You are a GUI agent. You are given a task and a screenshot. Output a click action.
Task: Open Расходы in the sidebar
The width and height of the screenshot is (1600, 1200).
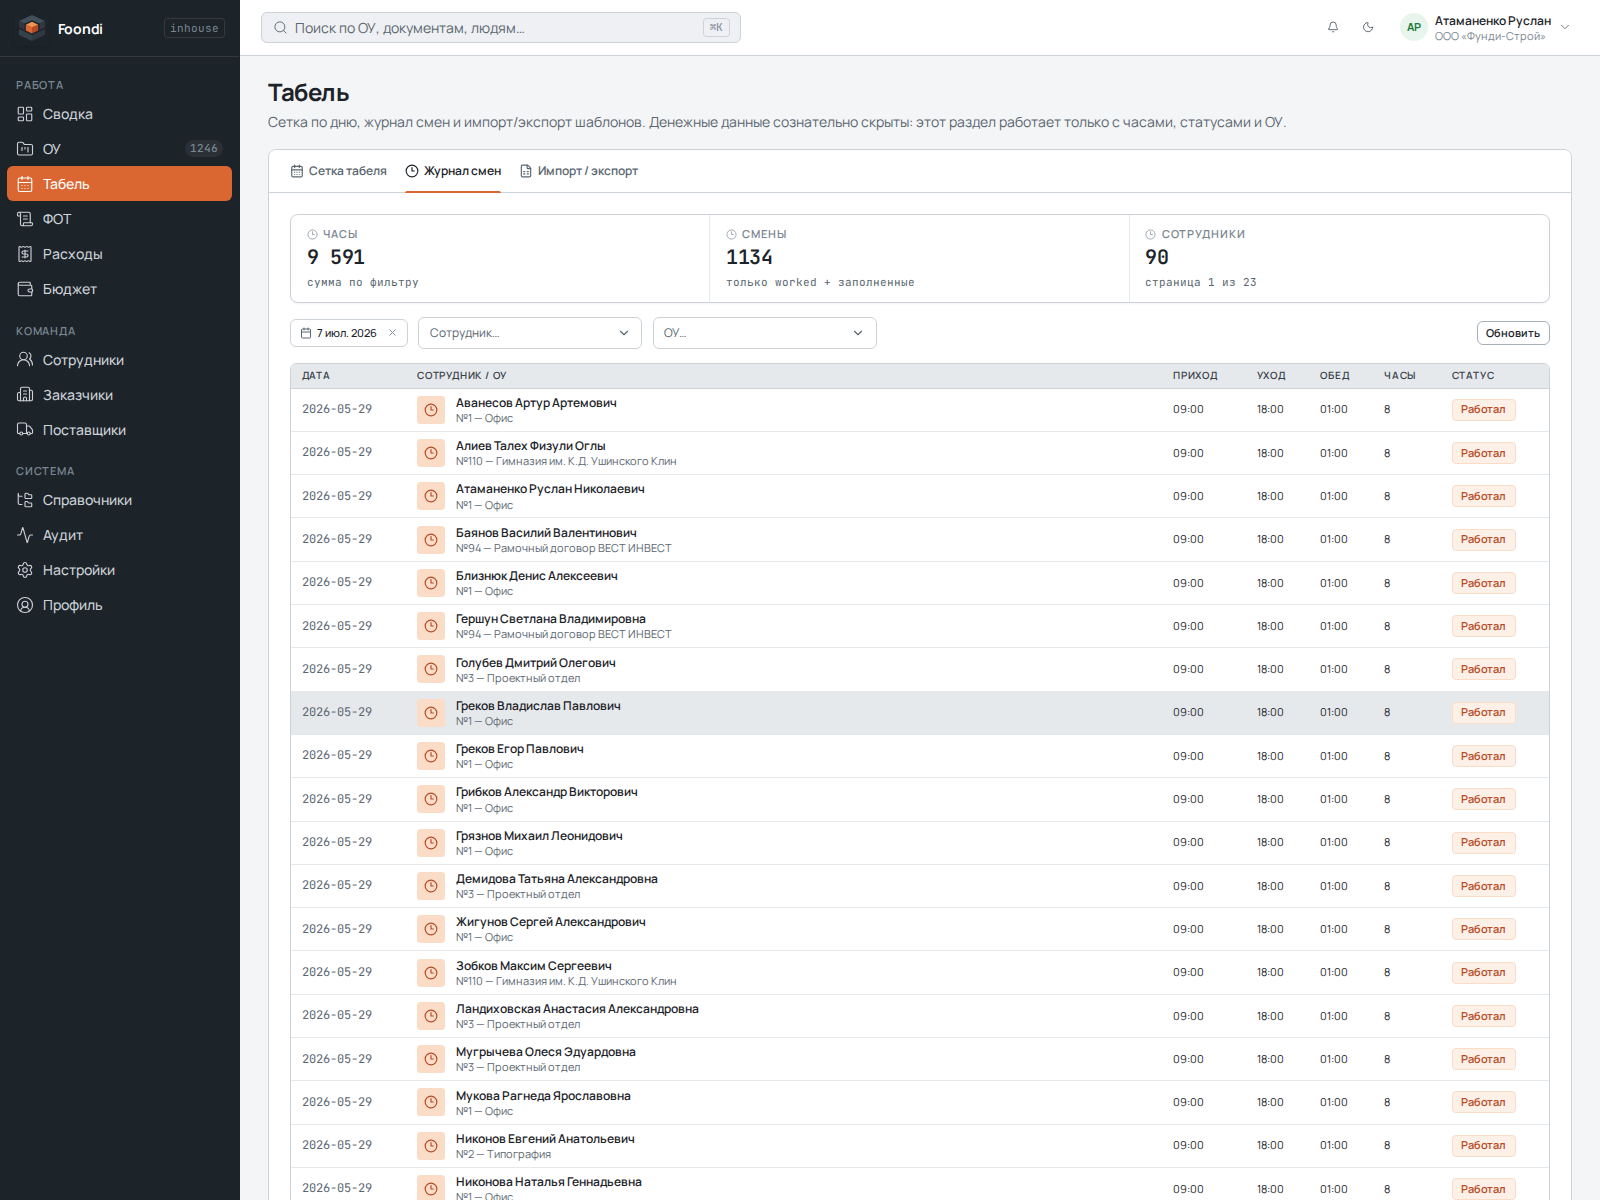point(120,254)
